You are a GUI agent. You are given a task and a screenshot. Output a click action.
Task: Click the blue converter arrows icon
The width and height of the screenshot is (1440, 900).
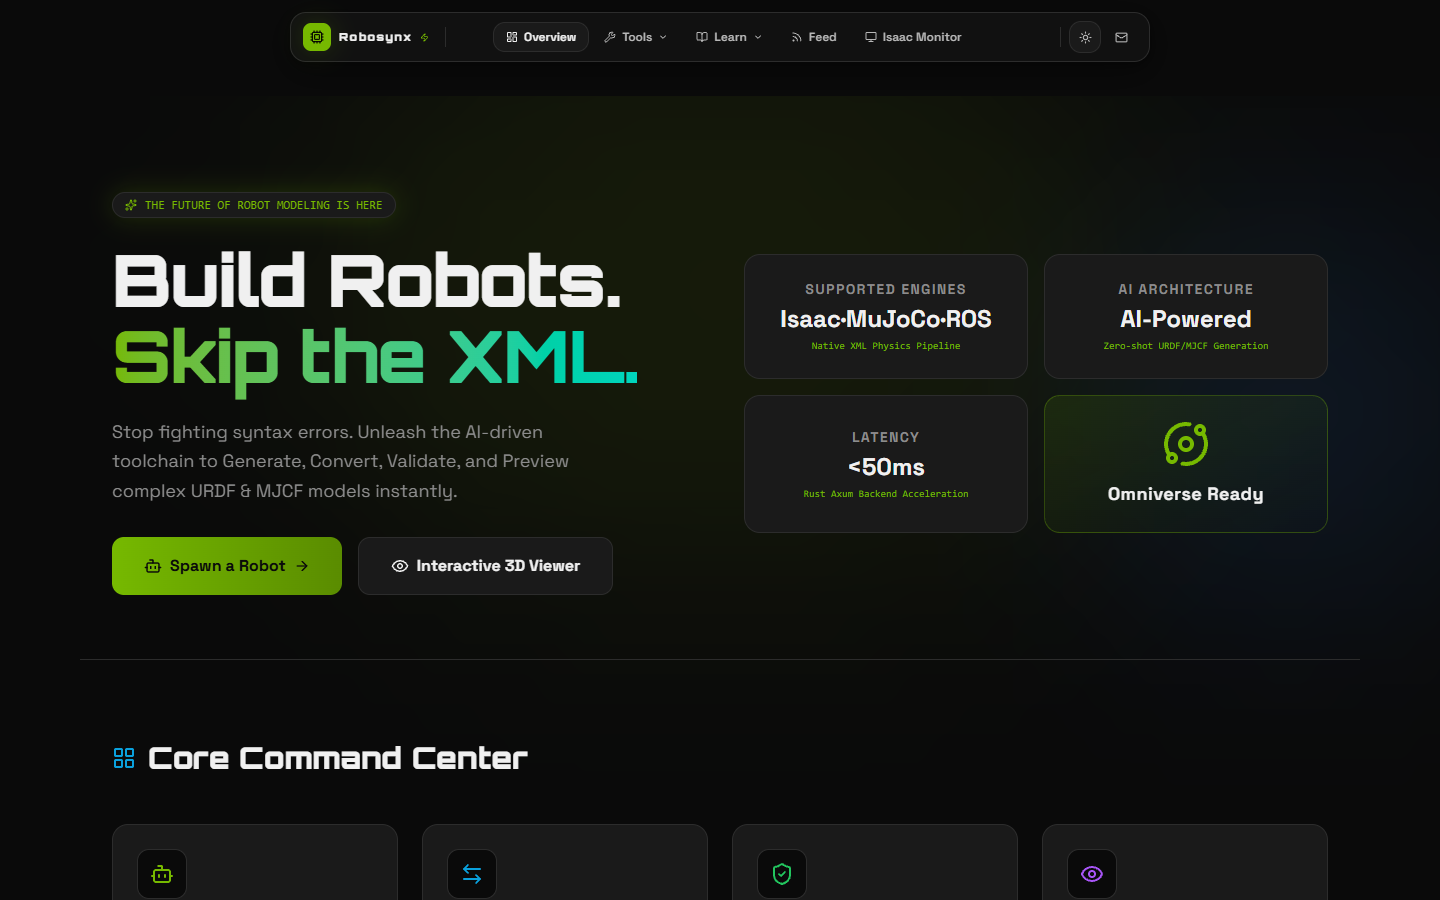[472, 873]
